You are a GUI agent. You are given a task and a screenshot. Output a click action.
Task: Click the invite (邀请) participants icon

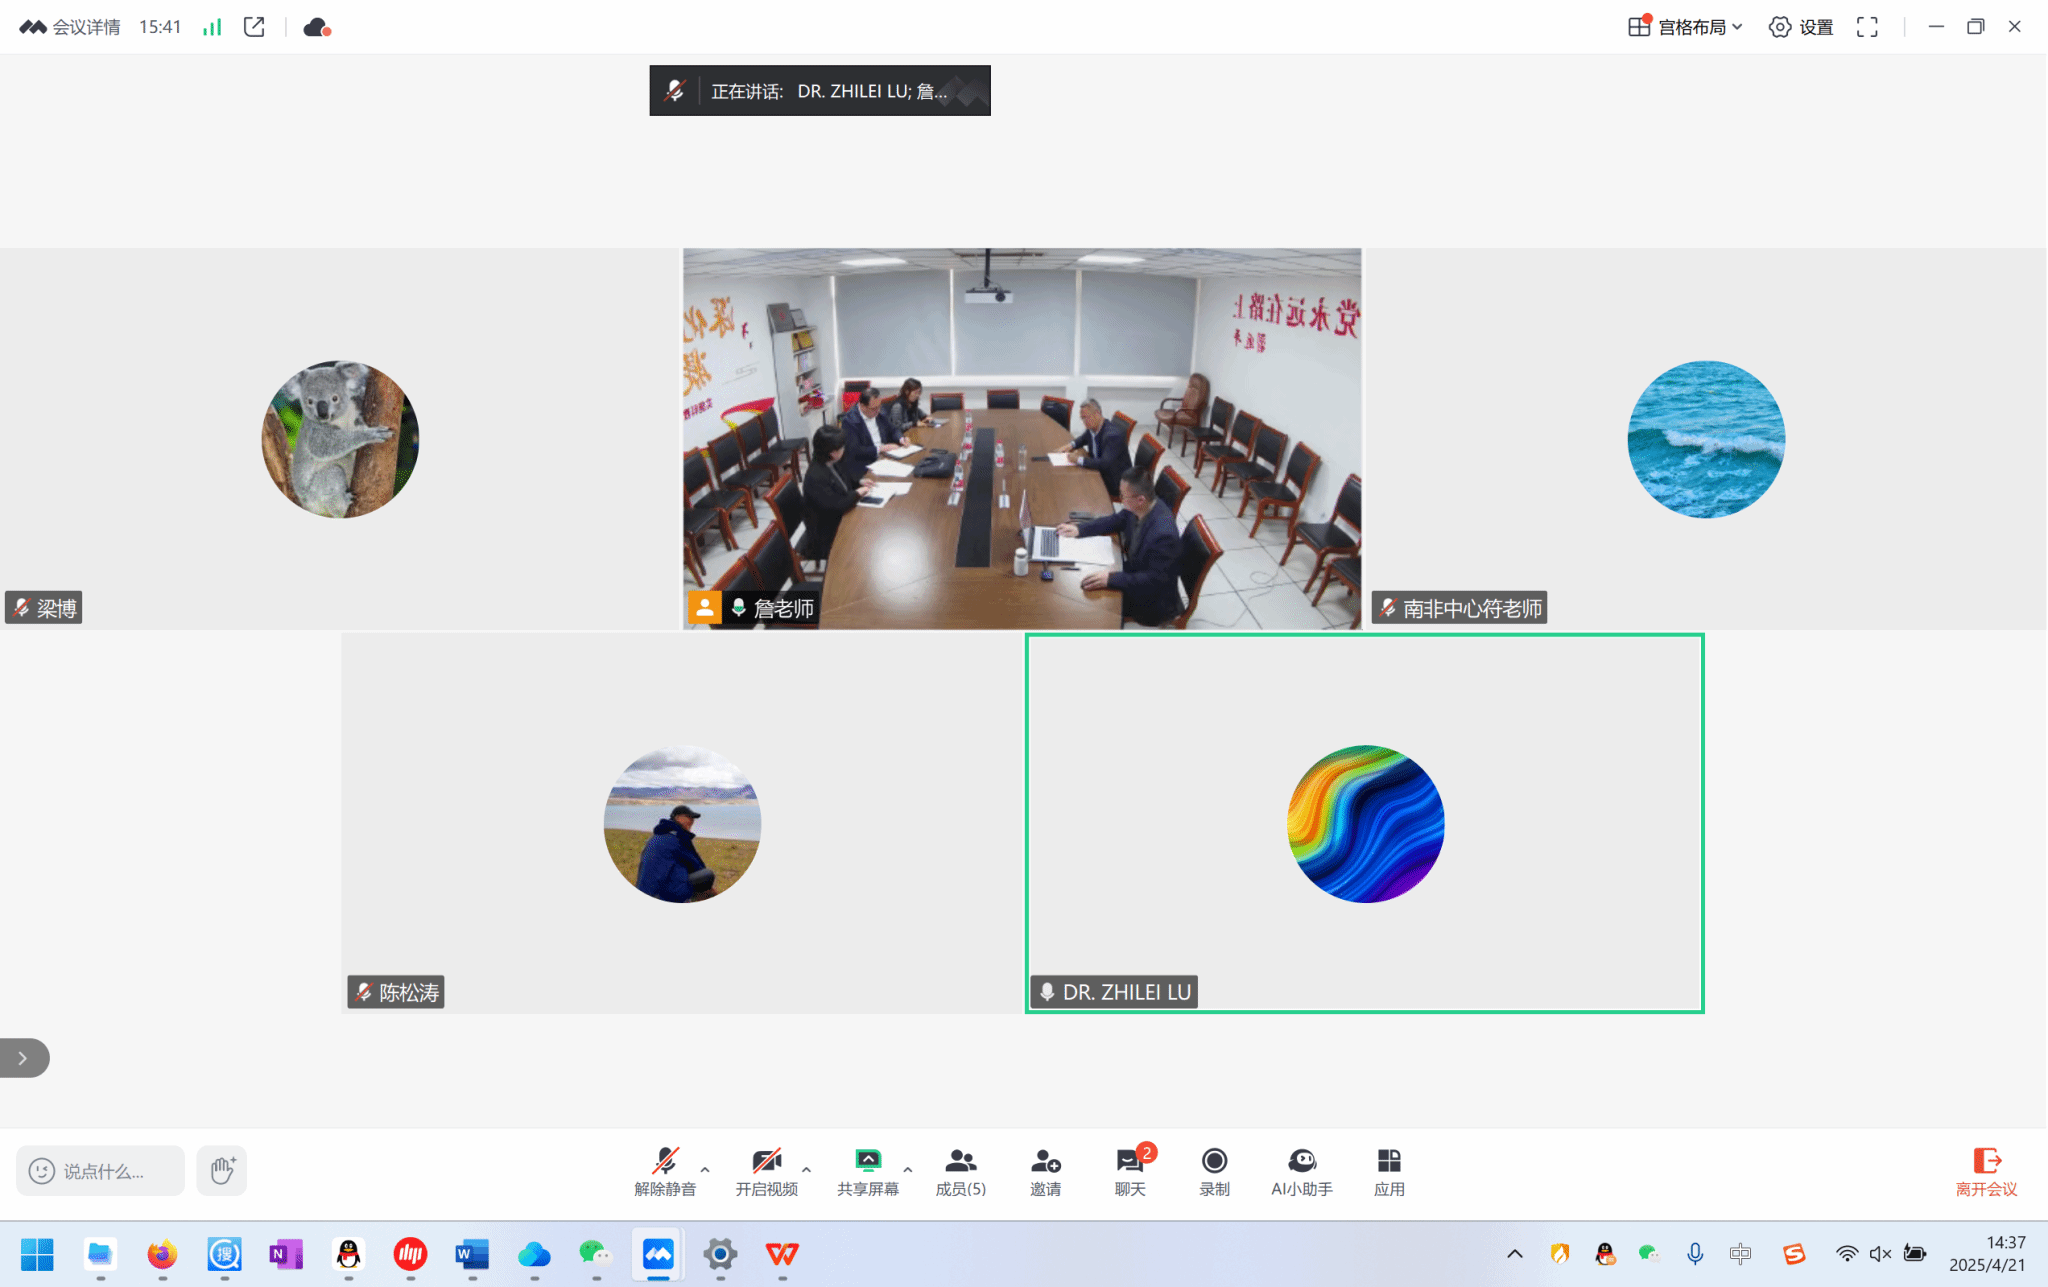pos(1045,1170)
